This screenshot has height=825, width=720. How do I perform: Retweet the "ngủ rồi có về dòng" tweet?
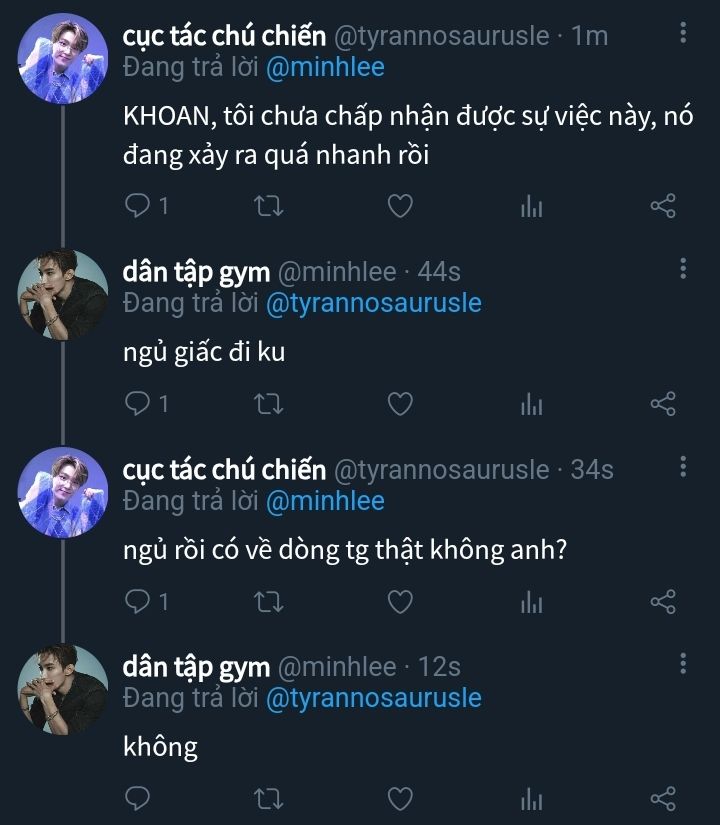click(x=269, y=601)
